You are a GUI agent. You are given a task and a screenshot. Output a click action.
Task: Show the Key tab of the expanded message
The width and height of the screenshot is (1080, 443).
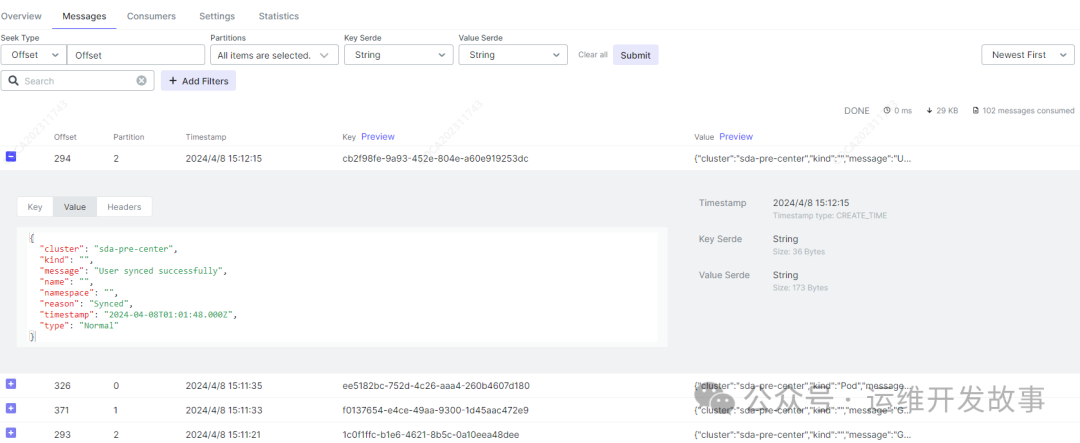click(x=35, y=207)
